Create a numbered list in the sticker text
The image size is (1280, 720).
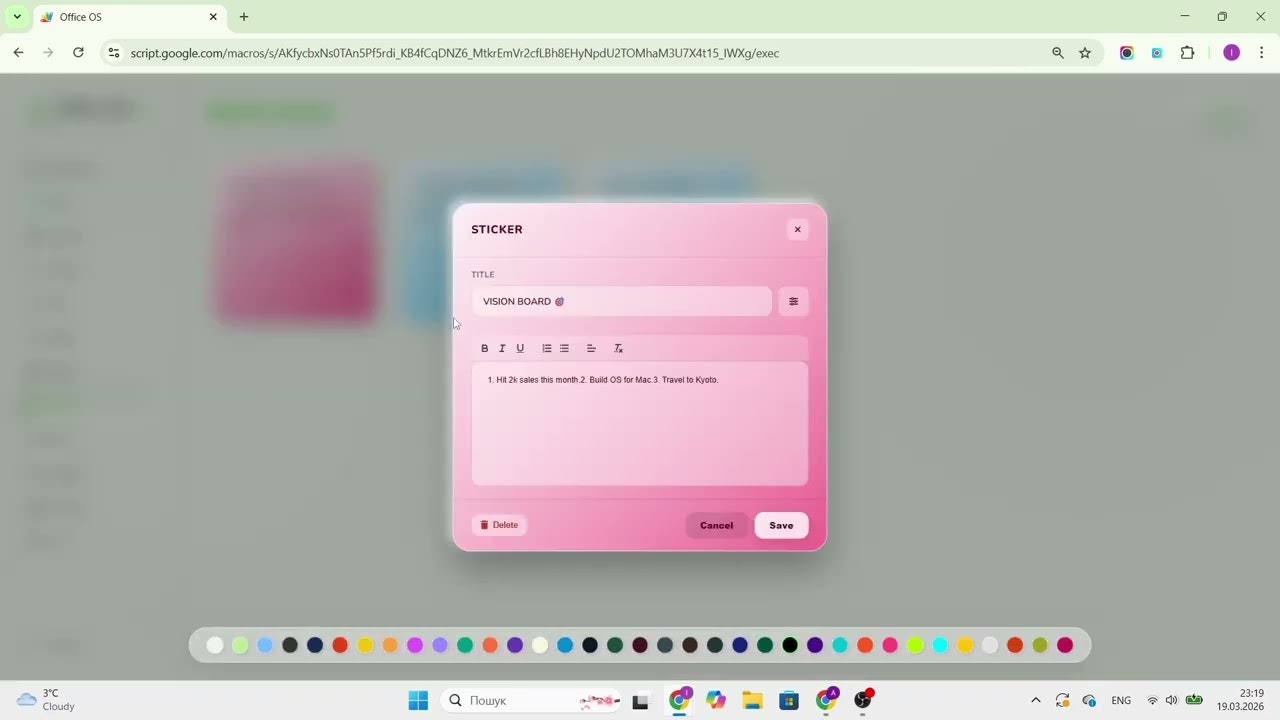coord(546,348)
